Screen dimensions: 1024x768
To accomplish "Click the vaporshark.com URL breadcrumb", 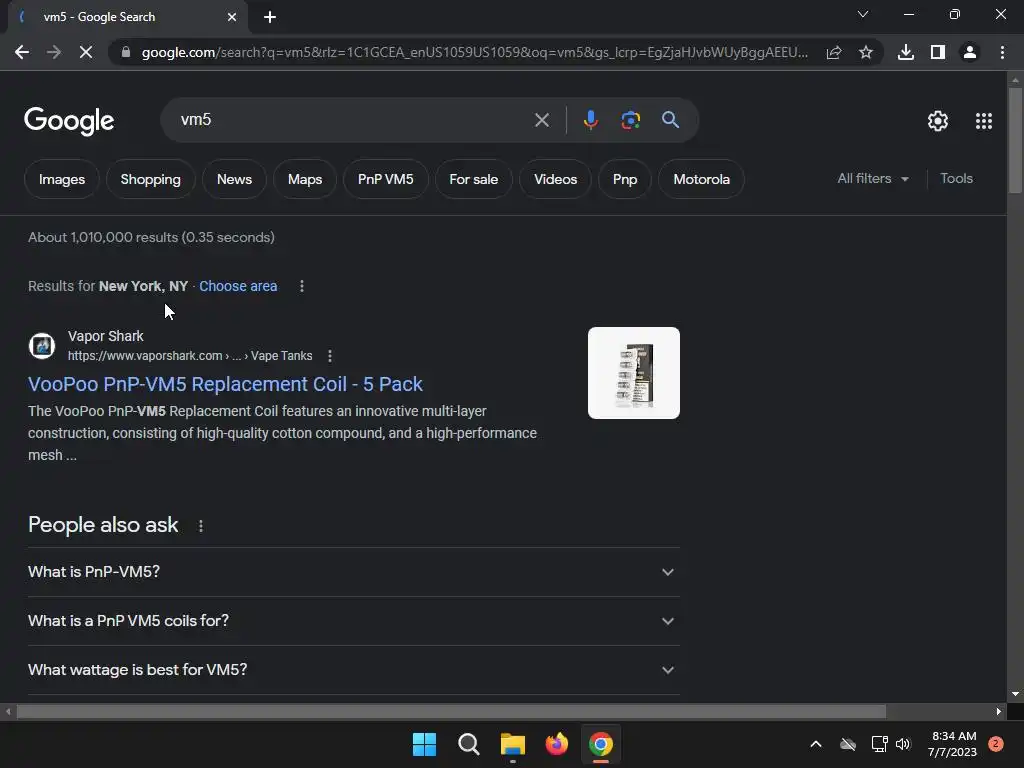I will tap(189, 356).
